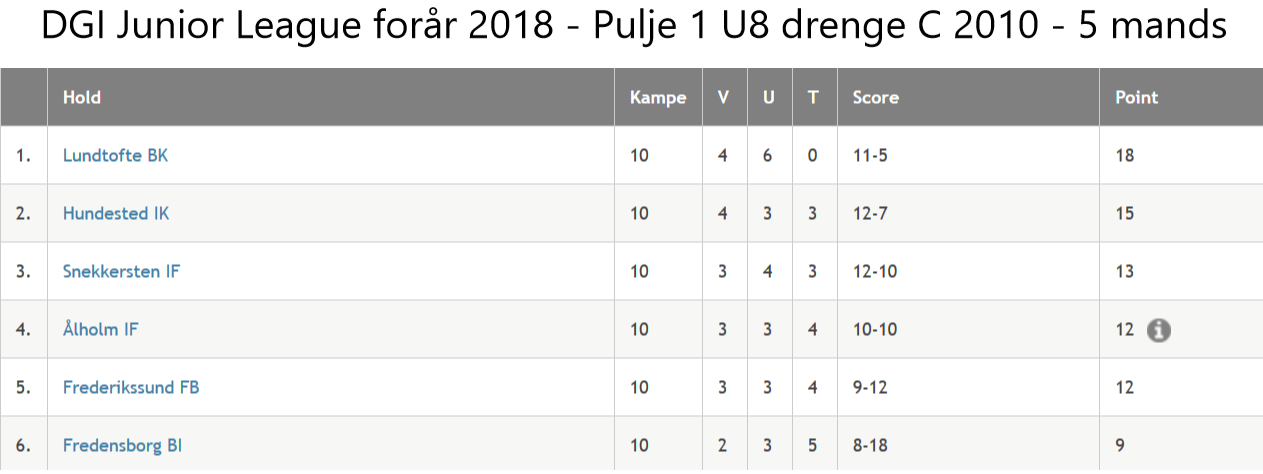Screen dimensions: 1263x474
Task: Click the Point column header
Action: pos(1136,98)
